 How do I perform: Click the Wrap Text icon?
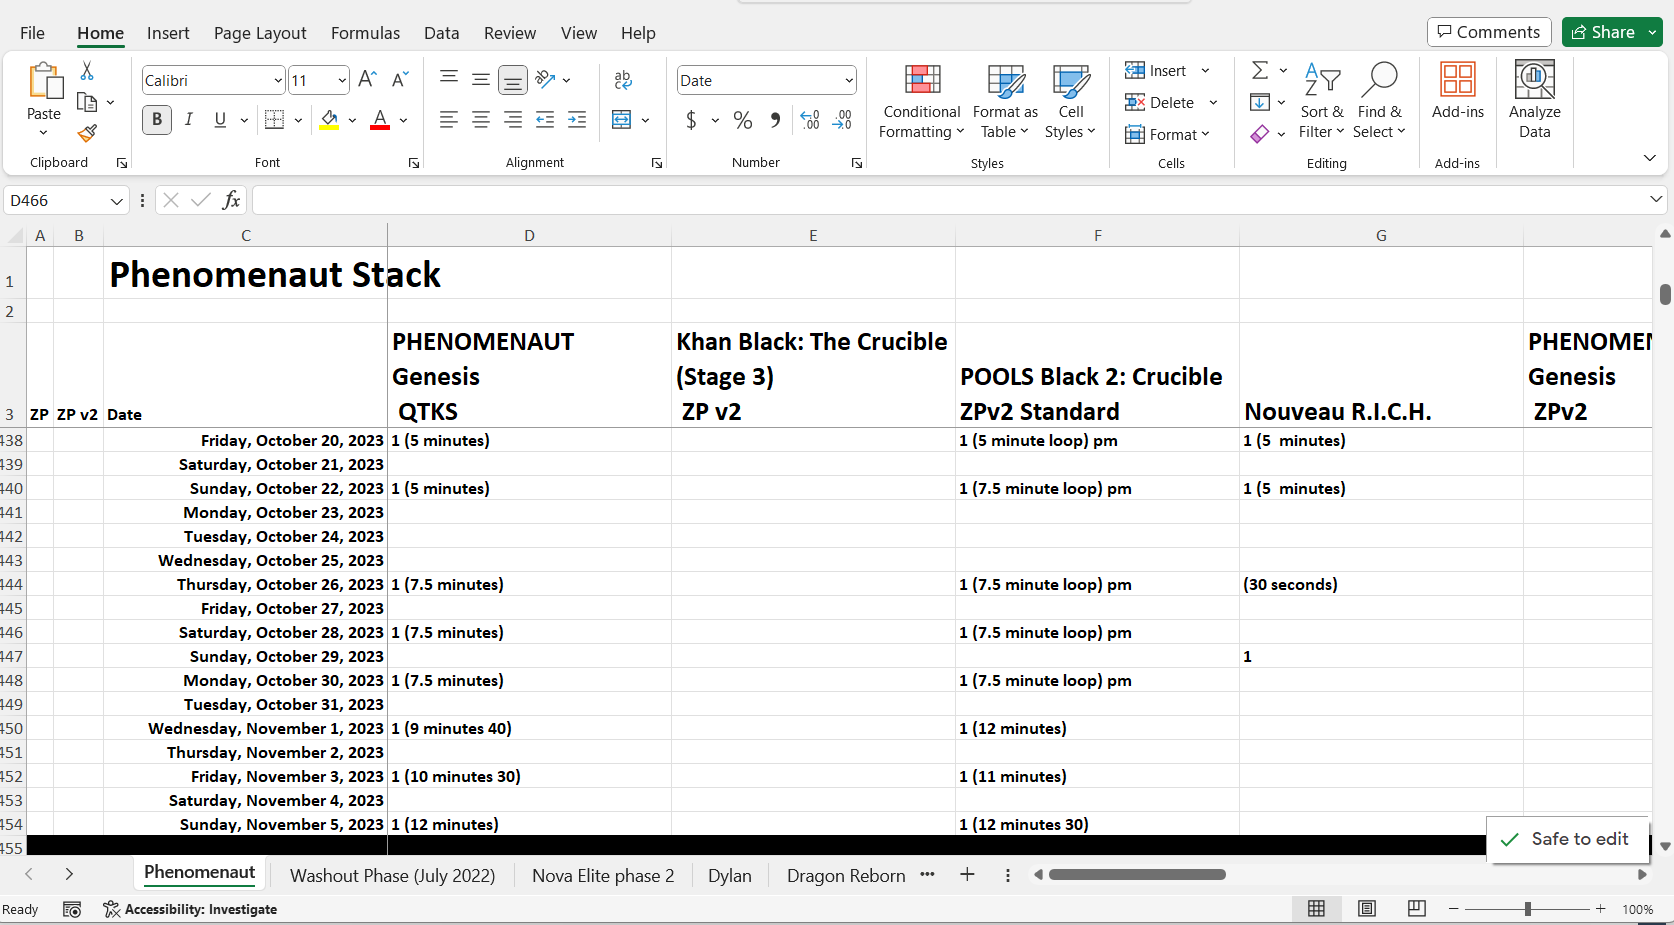[x=623, y=80]
